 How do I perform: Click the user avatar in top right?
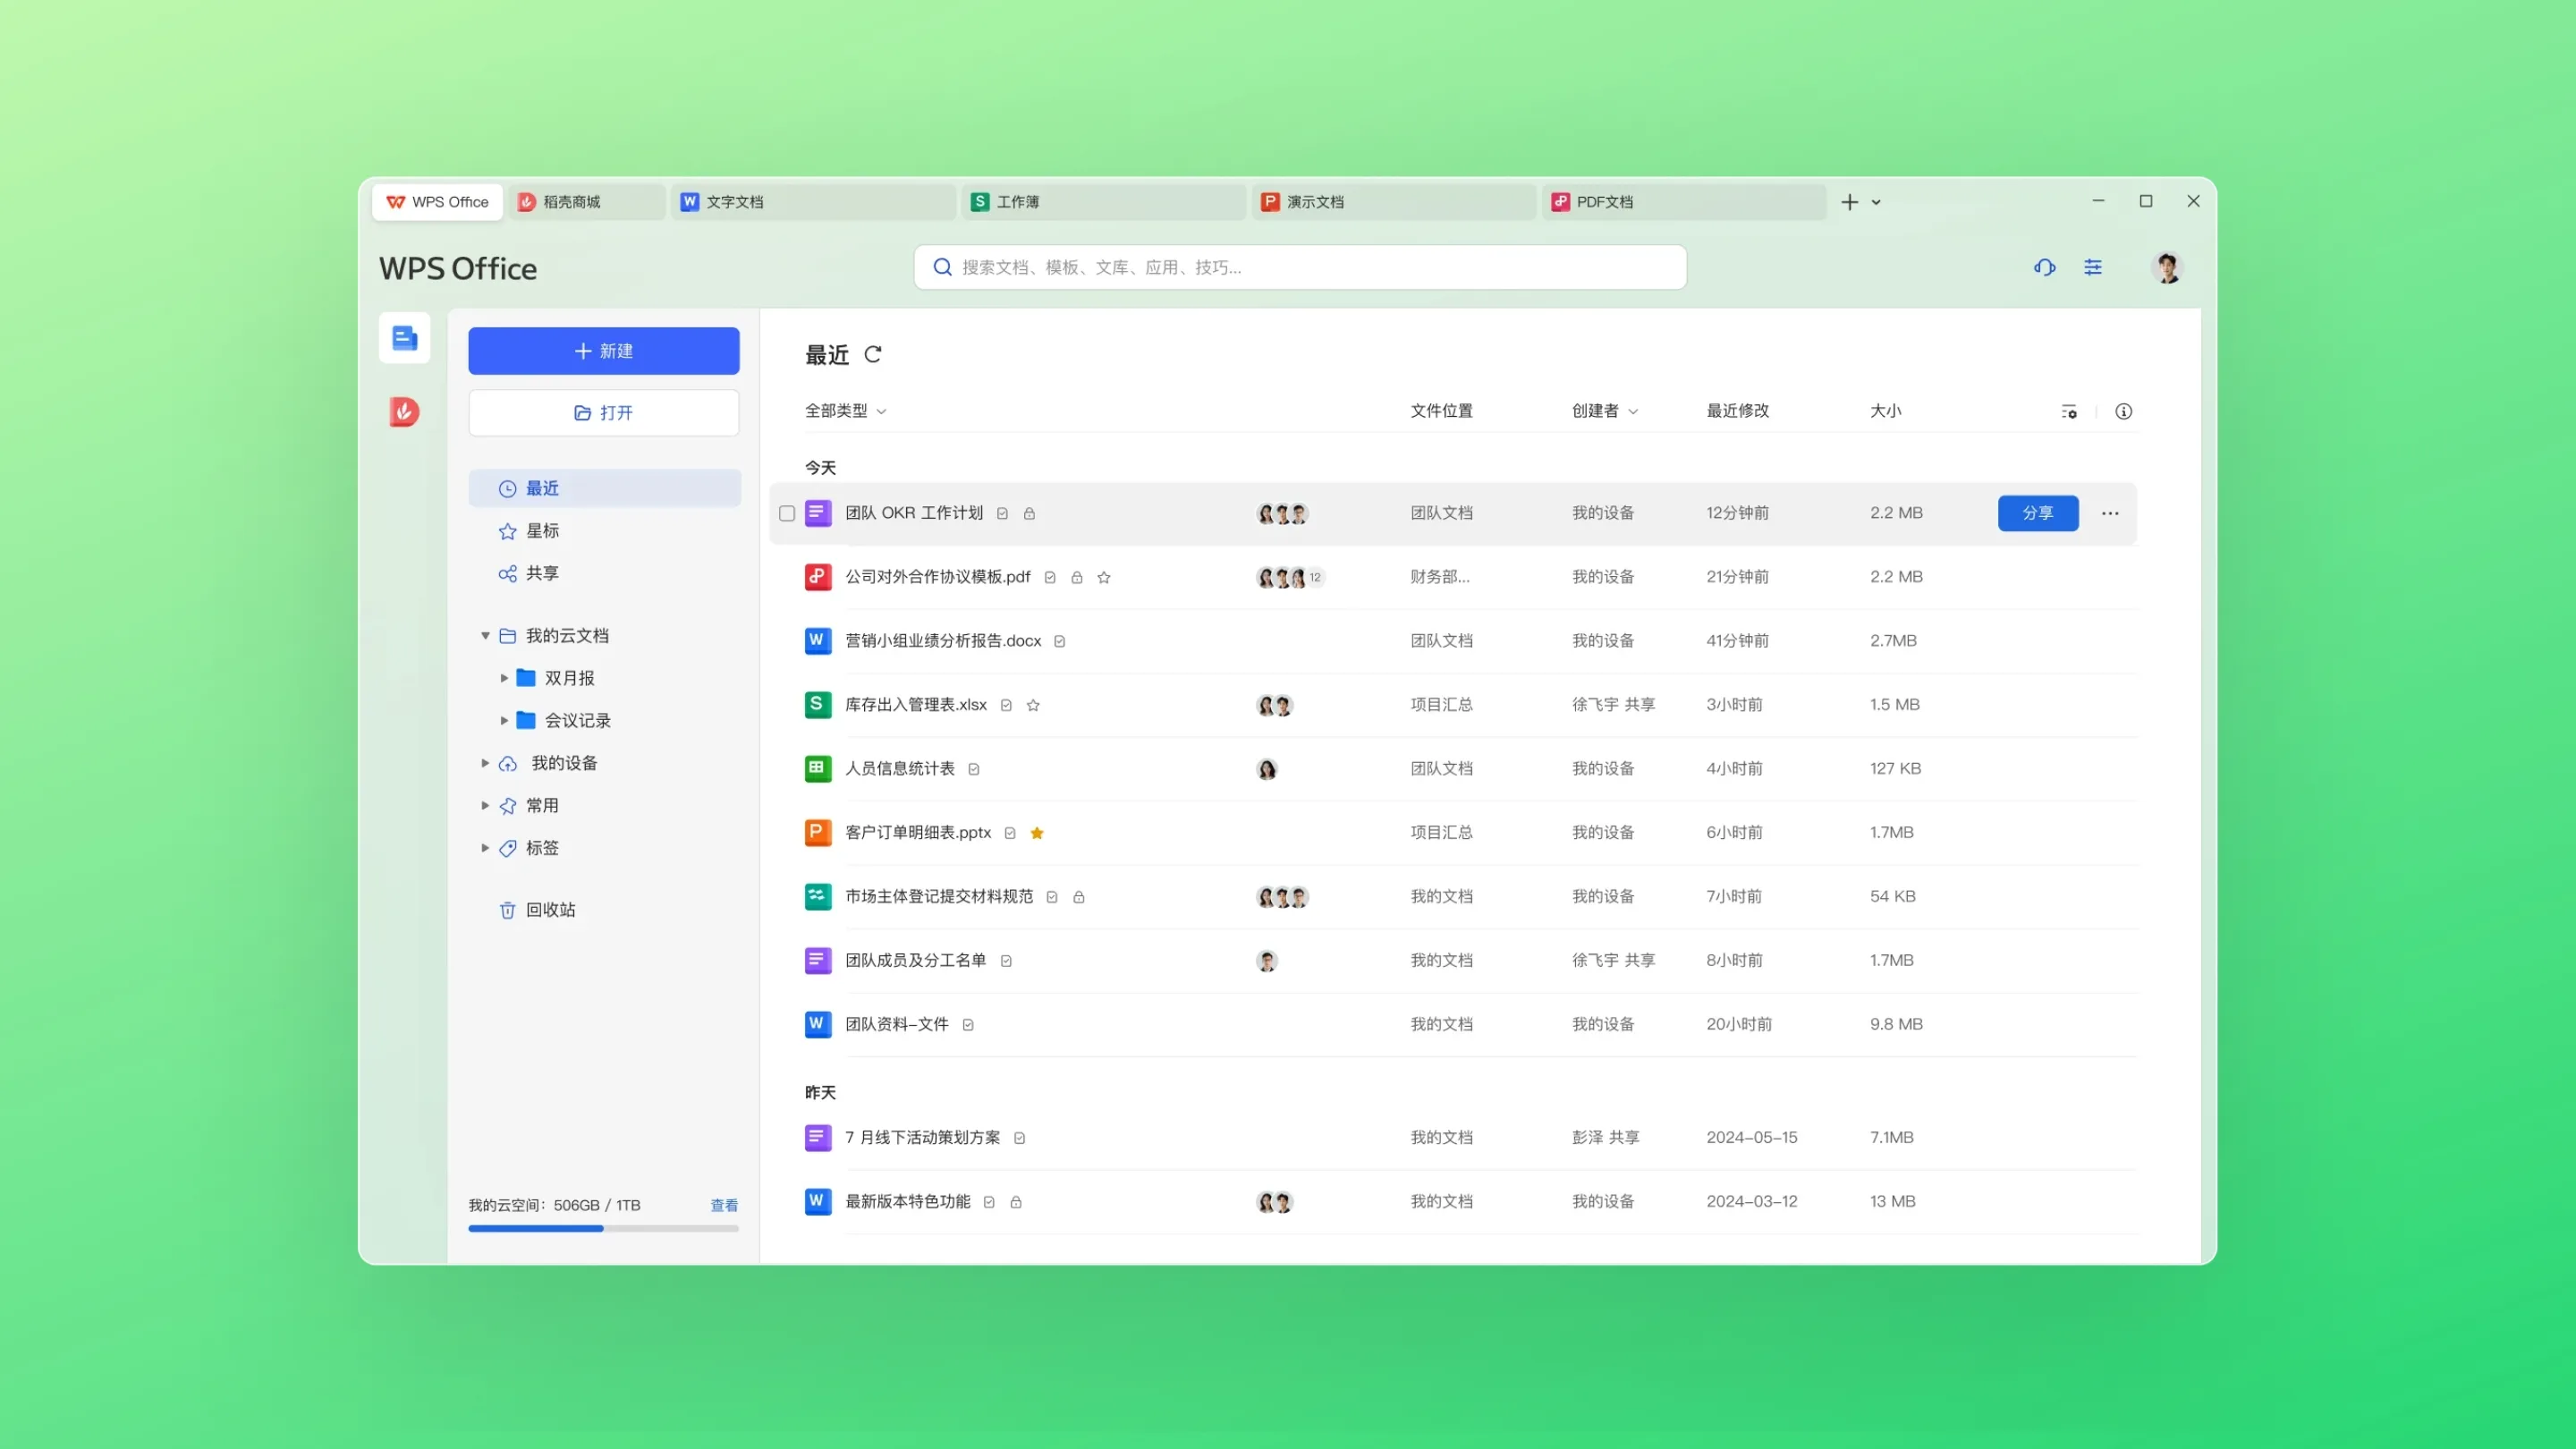(x=2166, y=267)
